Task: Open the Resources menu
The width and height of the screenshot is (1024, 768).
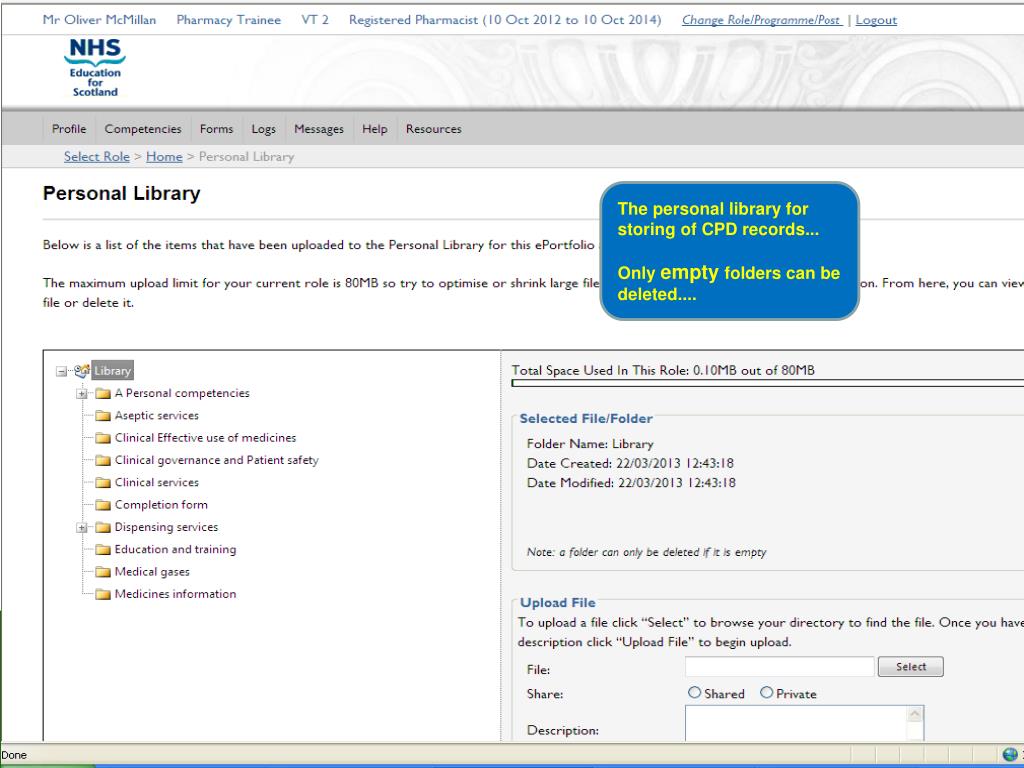Action: pos(434,129)
